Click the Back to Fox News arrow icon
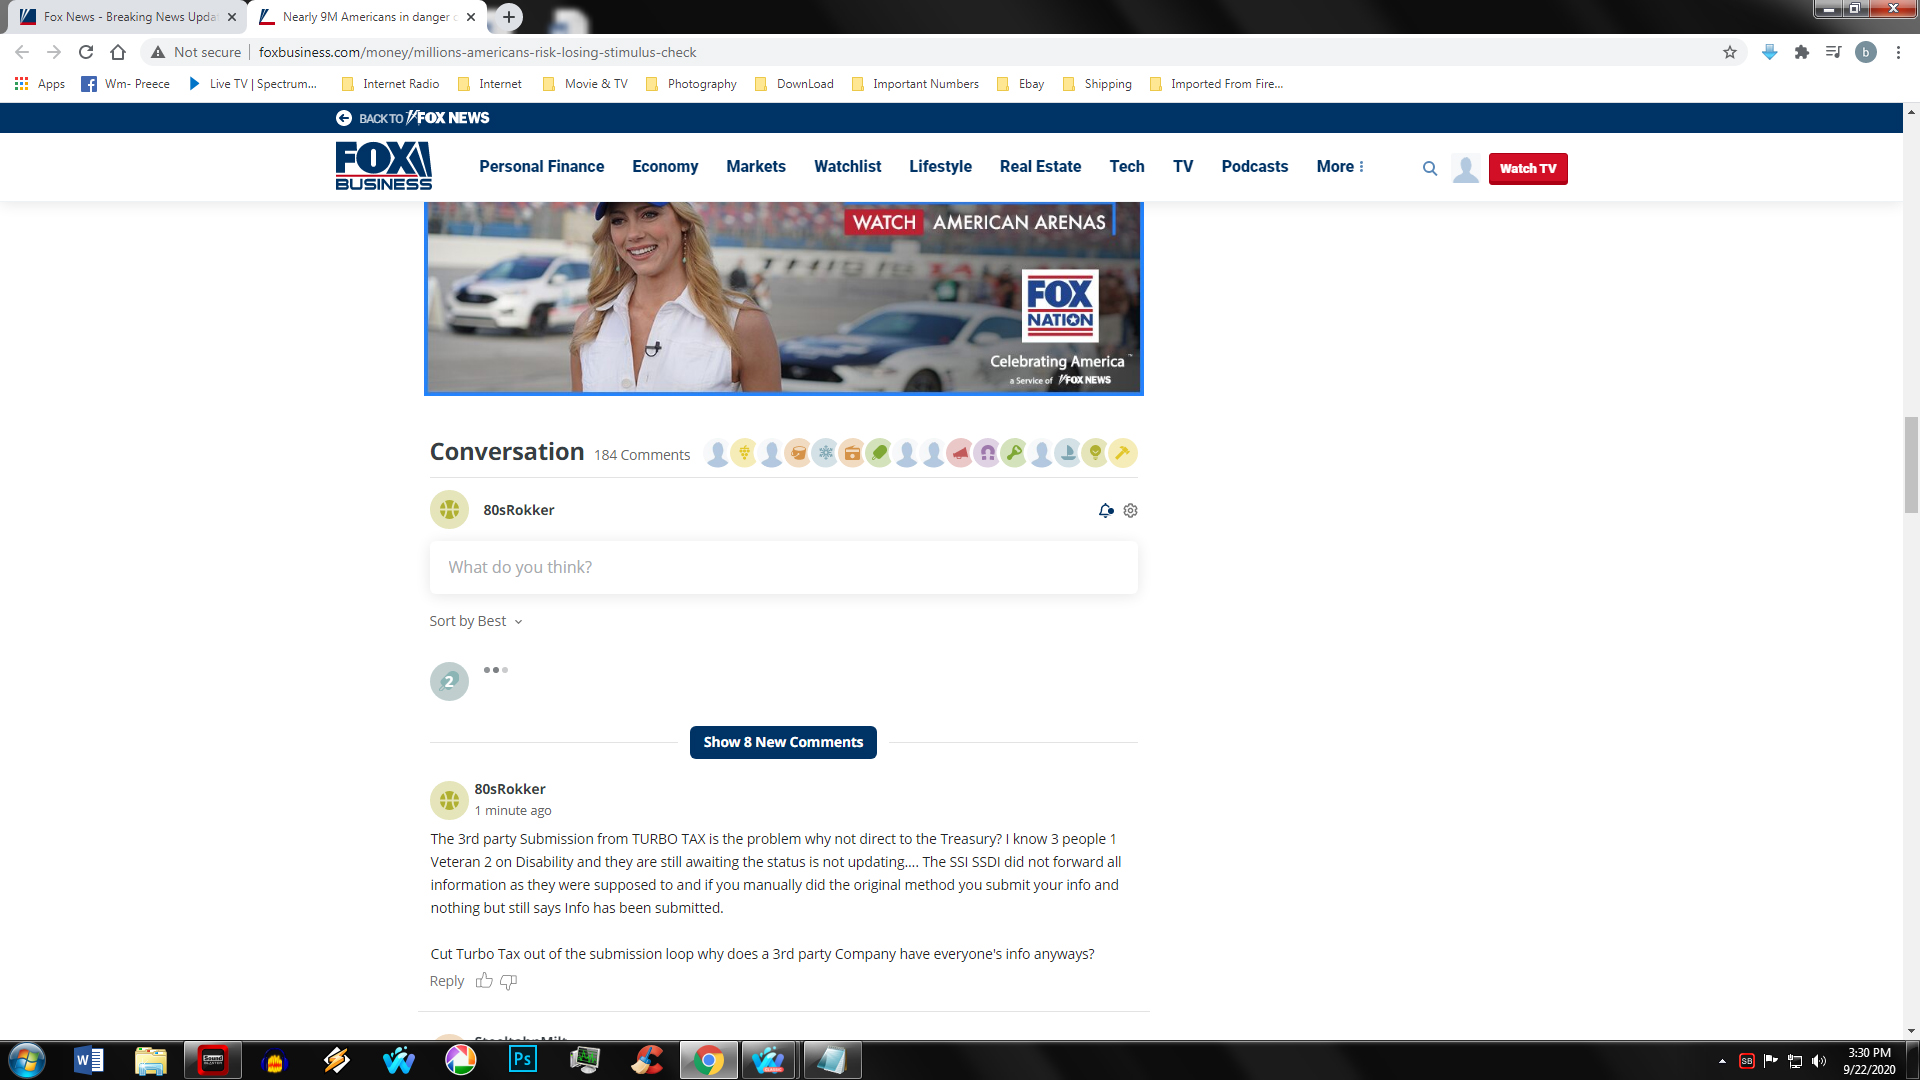The height and width of the screenshot is (1080, 1920). point(343,118)
